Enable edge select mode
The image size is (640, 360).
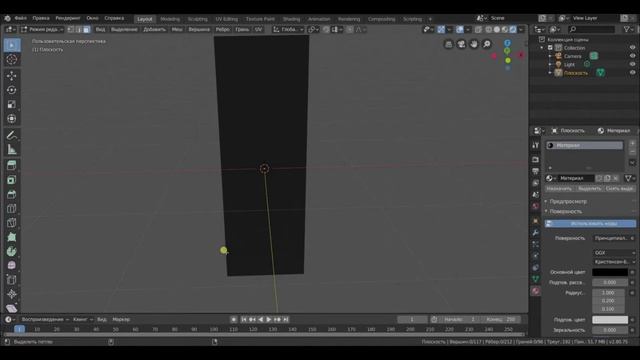point(78,29)
